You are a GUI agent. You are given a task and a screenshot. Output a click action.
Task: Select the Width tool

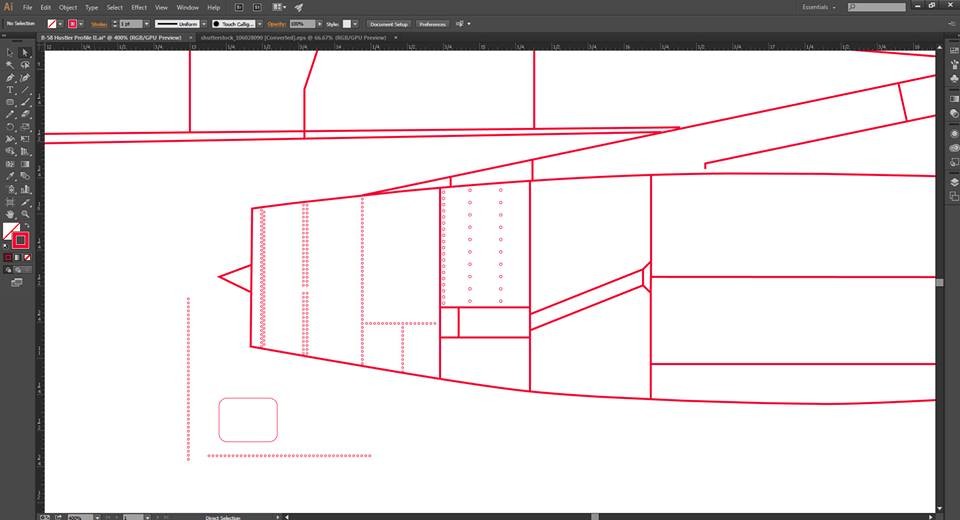[10, 139]
